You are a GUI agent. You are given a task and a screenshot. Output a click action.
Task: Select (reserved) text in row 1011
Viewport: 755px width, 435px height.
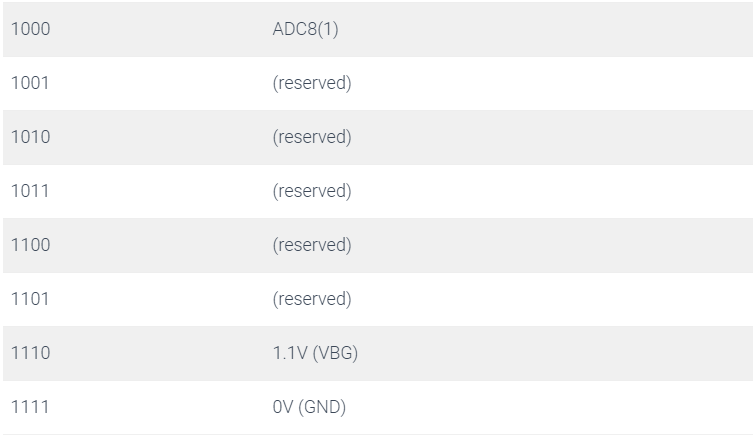click(x=312, y=191)
